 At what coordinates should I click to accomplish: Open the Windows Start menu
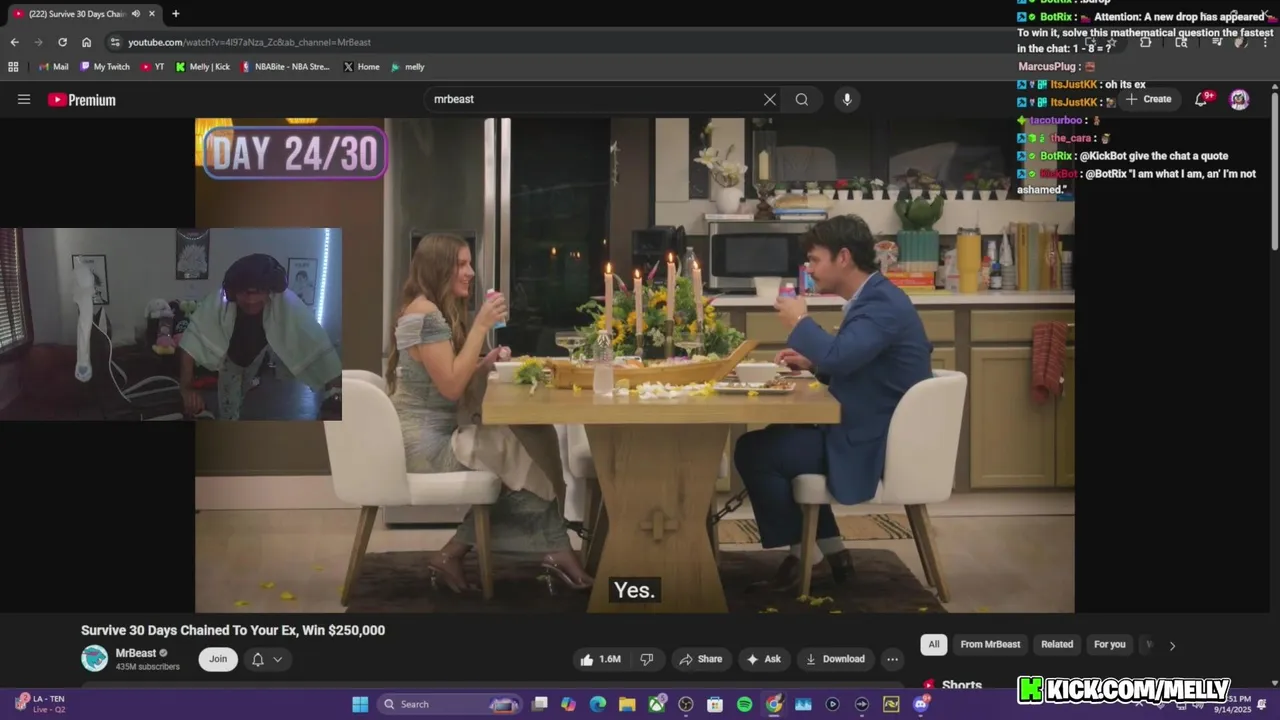pyautogui.click(x=360, y=704)
